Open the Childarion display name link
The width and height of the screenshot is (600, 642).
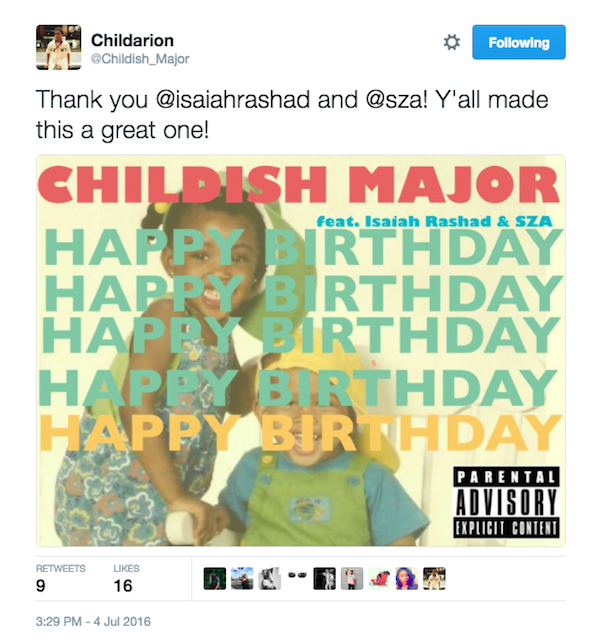click(x=132, y=40)
